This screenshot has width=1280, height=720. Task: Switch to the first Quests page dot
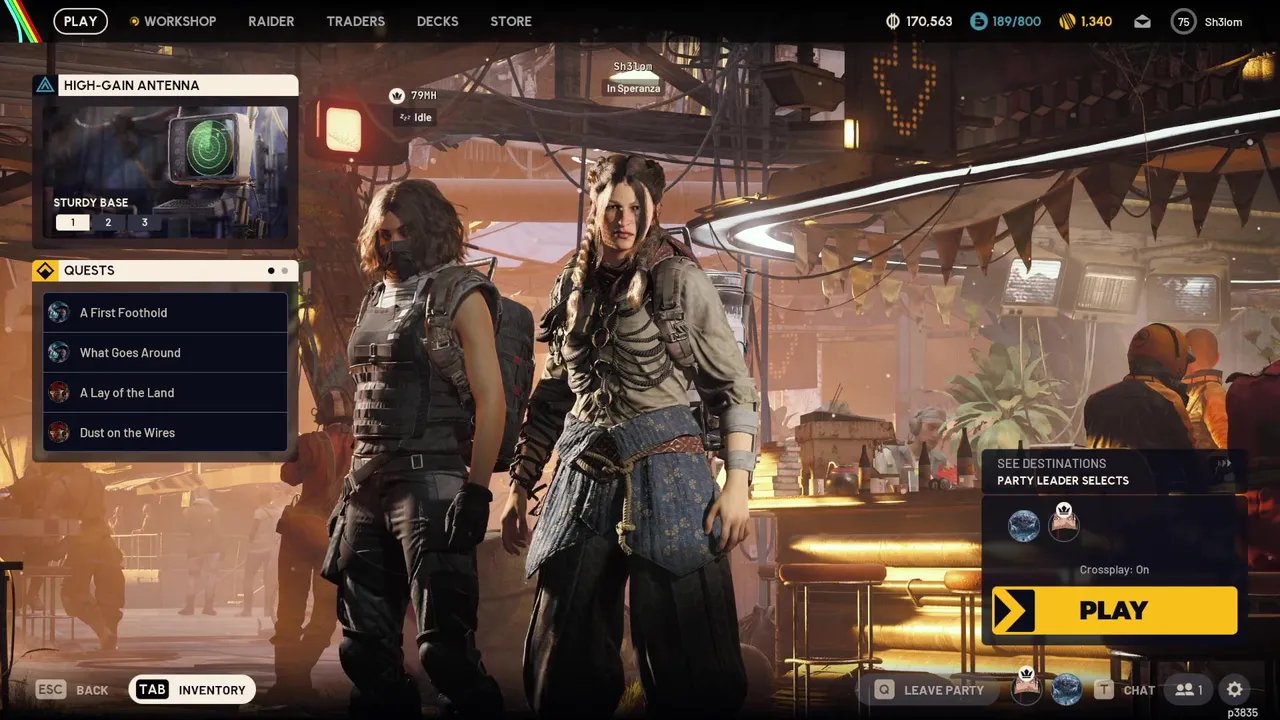[271, 270]
